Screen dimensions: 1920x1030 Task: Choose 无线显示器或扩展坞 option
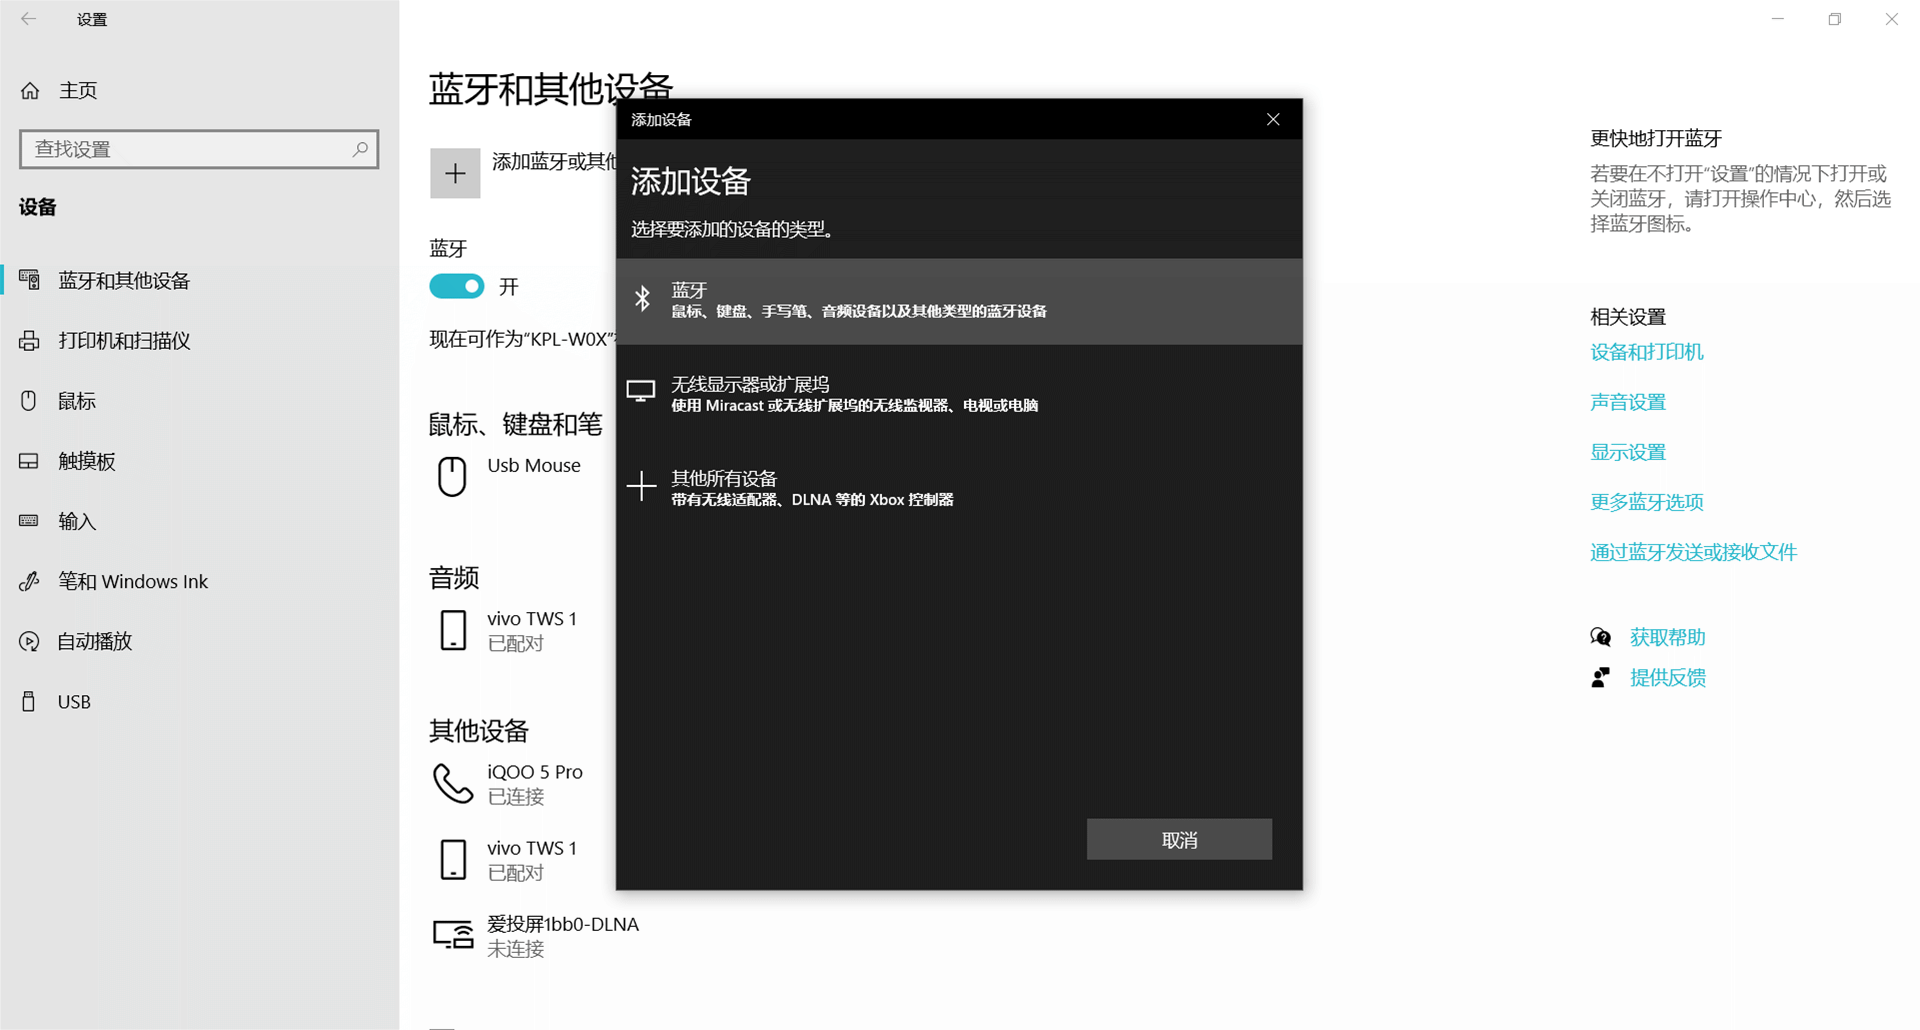point(959,394)
